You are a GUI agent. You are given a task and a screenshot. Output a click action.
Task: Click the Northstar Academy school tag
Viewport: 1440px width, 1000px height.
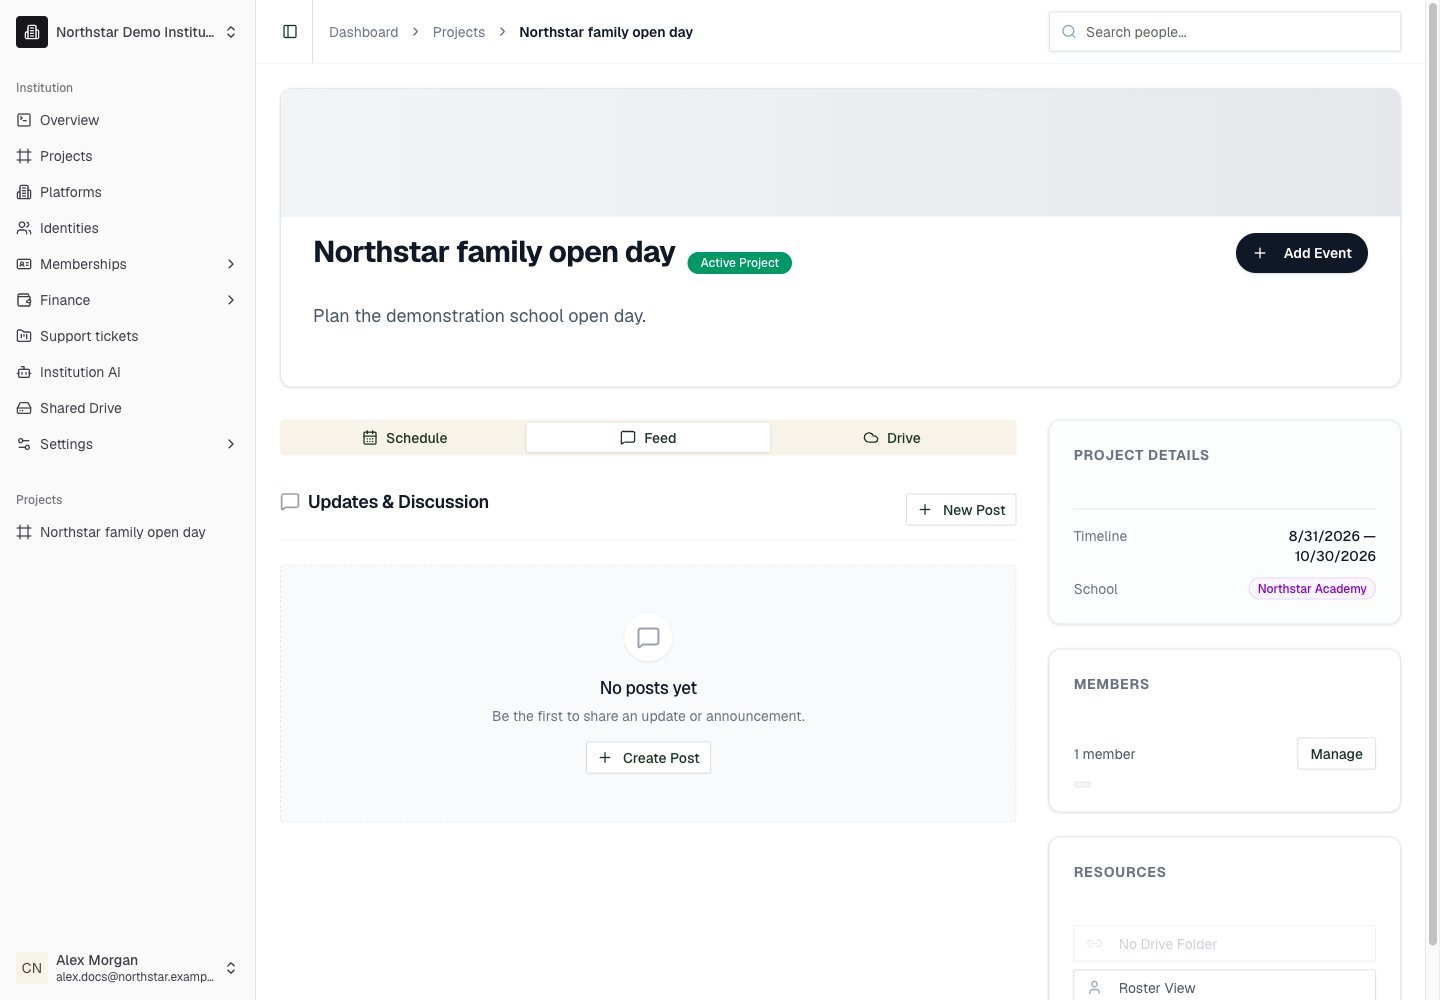pyautogui.click(x=1312, y=589)
